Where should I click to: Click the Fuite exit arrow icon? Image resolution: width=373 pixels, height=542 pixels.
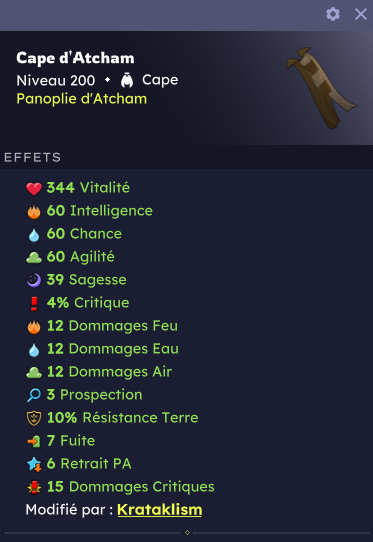pos(34,441)
